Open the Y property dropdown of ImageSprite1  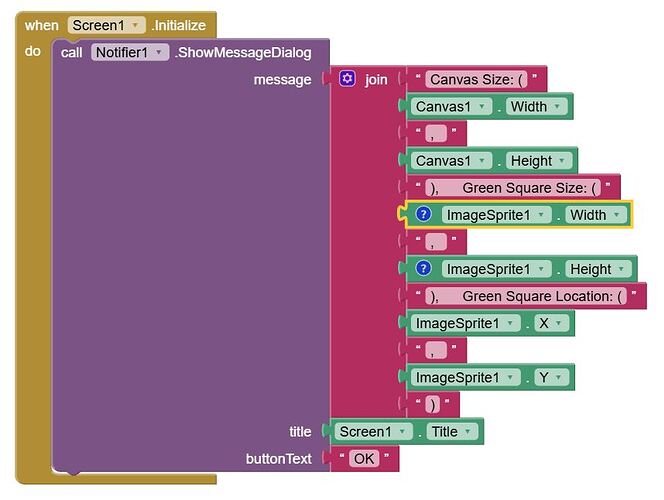point(551,378)
